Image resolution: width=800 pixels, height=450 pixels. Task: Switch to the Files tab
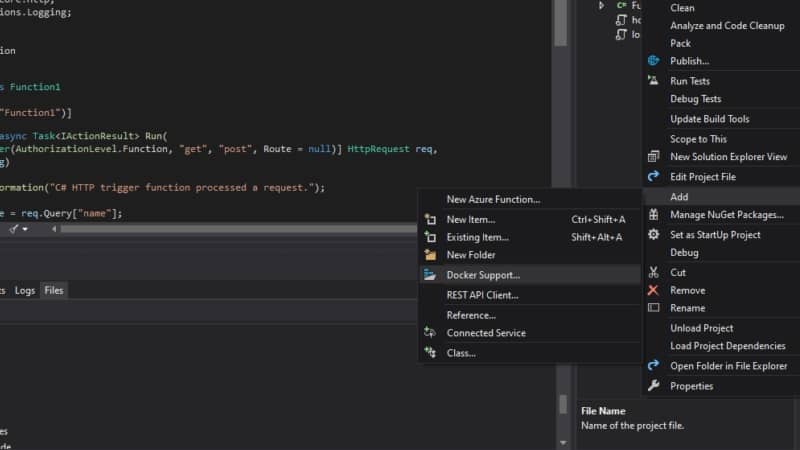(x=54, y=290)
